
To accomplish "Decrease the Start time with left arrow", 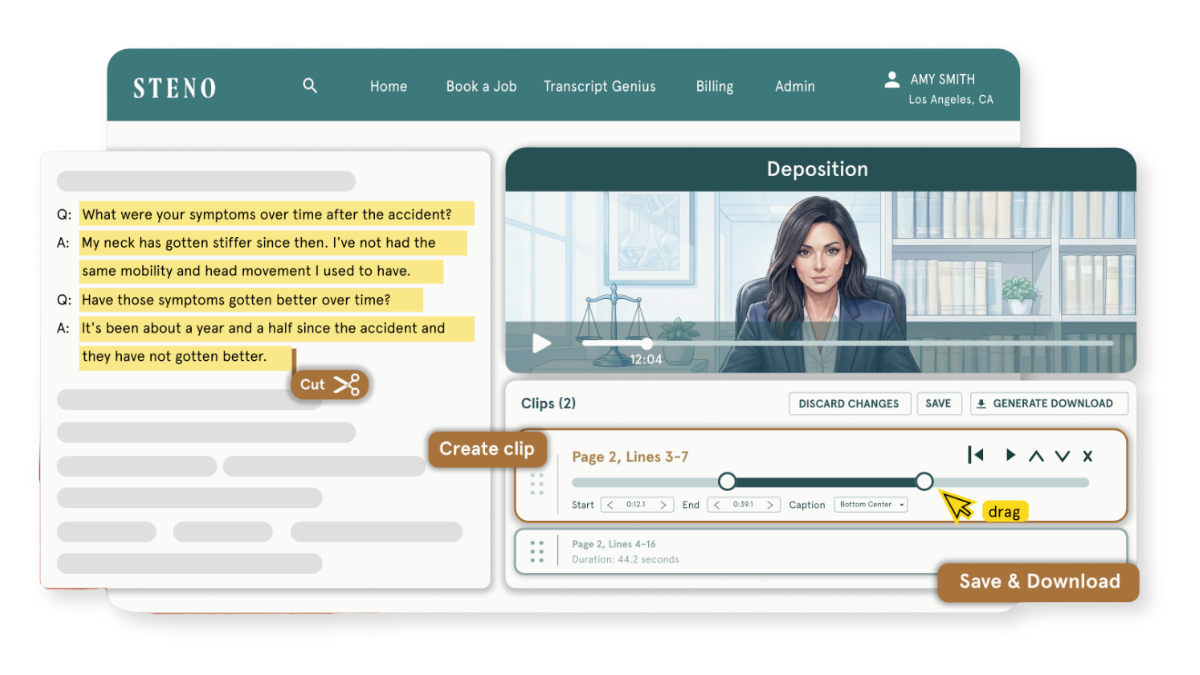I will click(611, 505).
